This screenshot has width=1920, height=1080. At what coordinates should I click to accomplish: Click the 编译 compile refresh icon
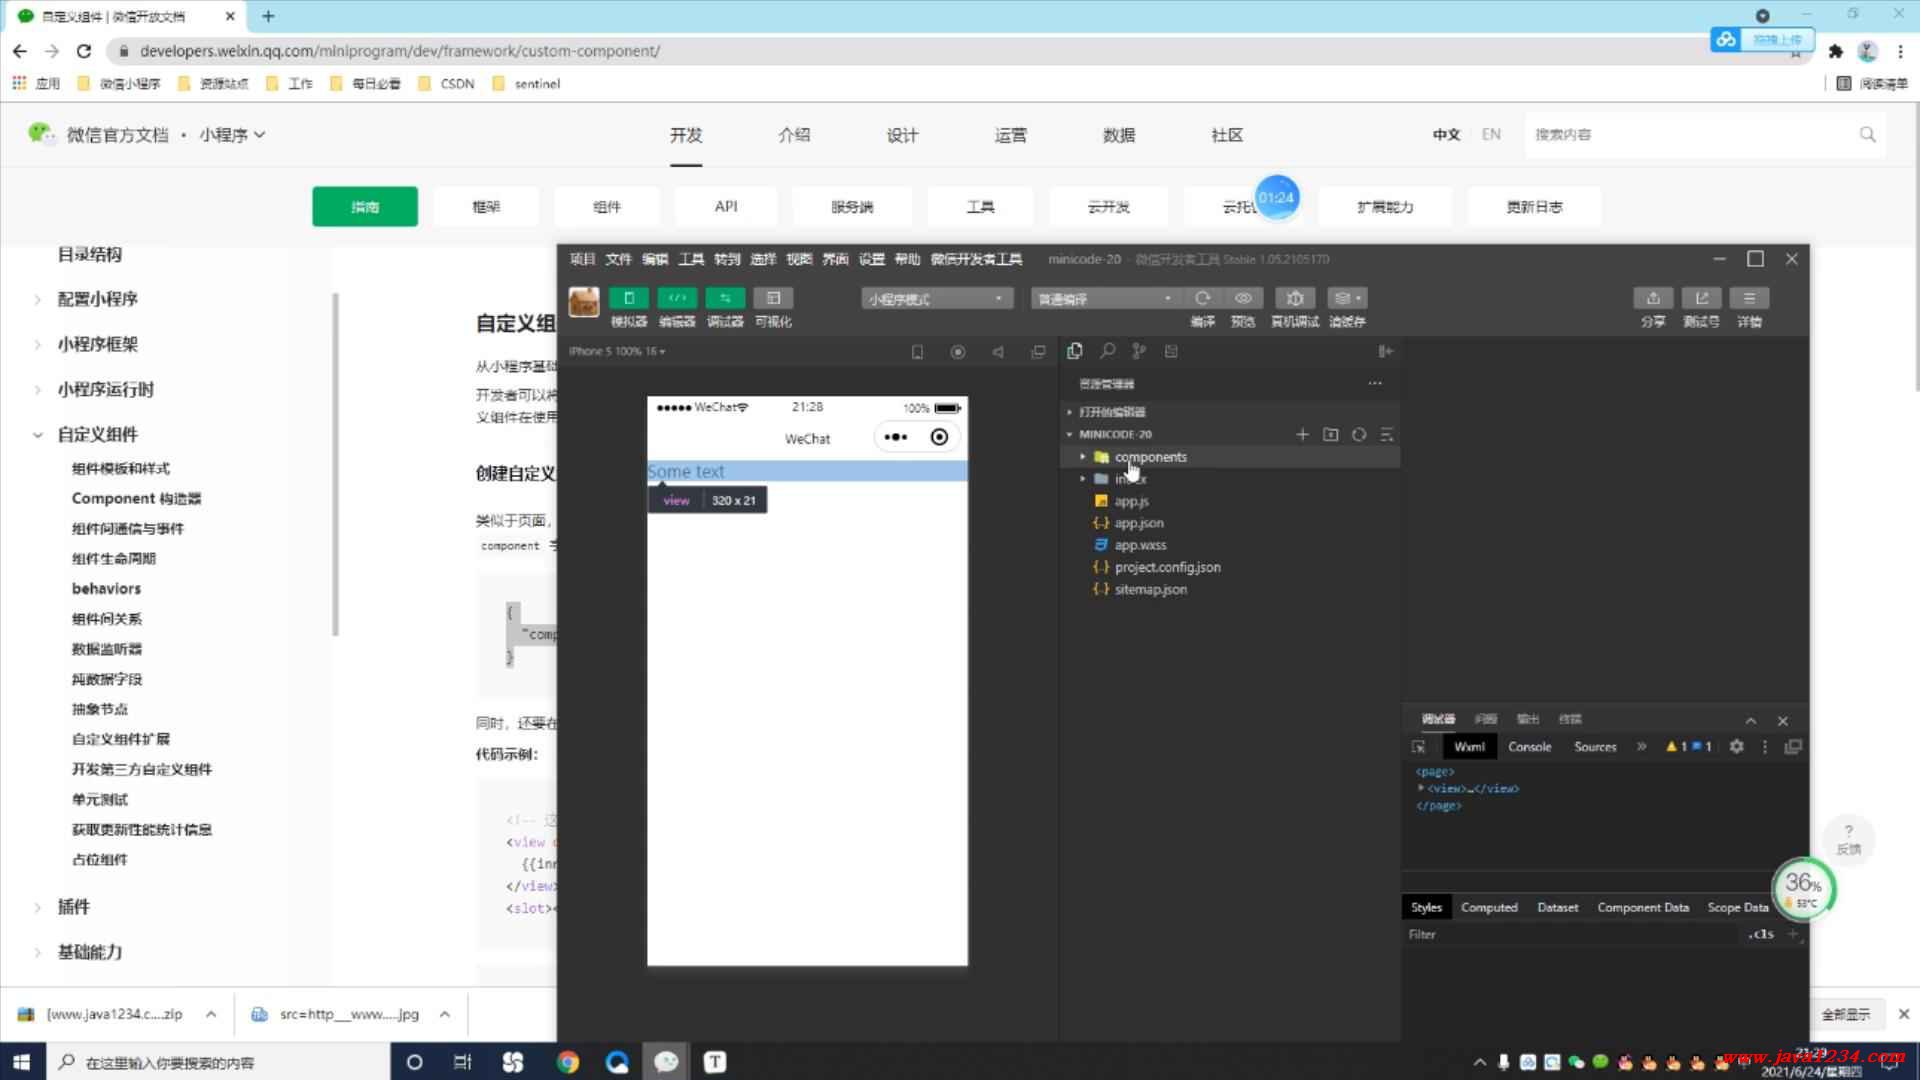(1203, 298)
